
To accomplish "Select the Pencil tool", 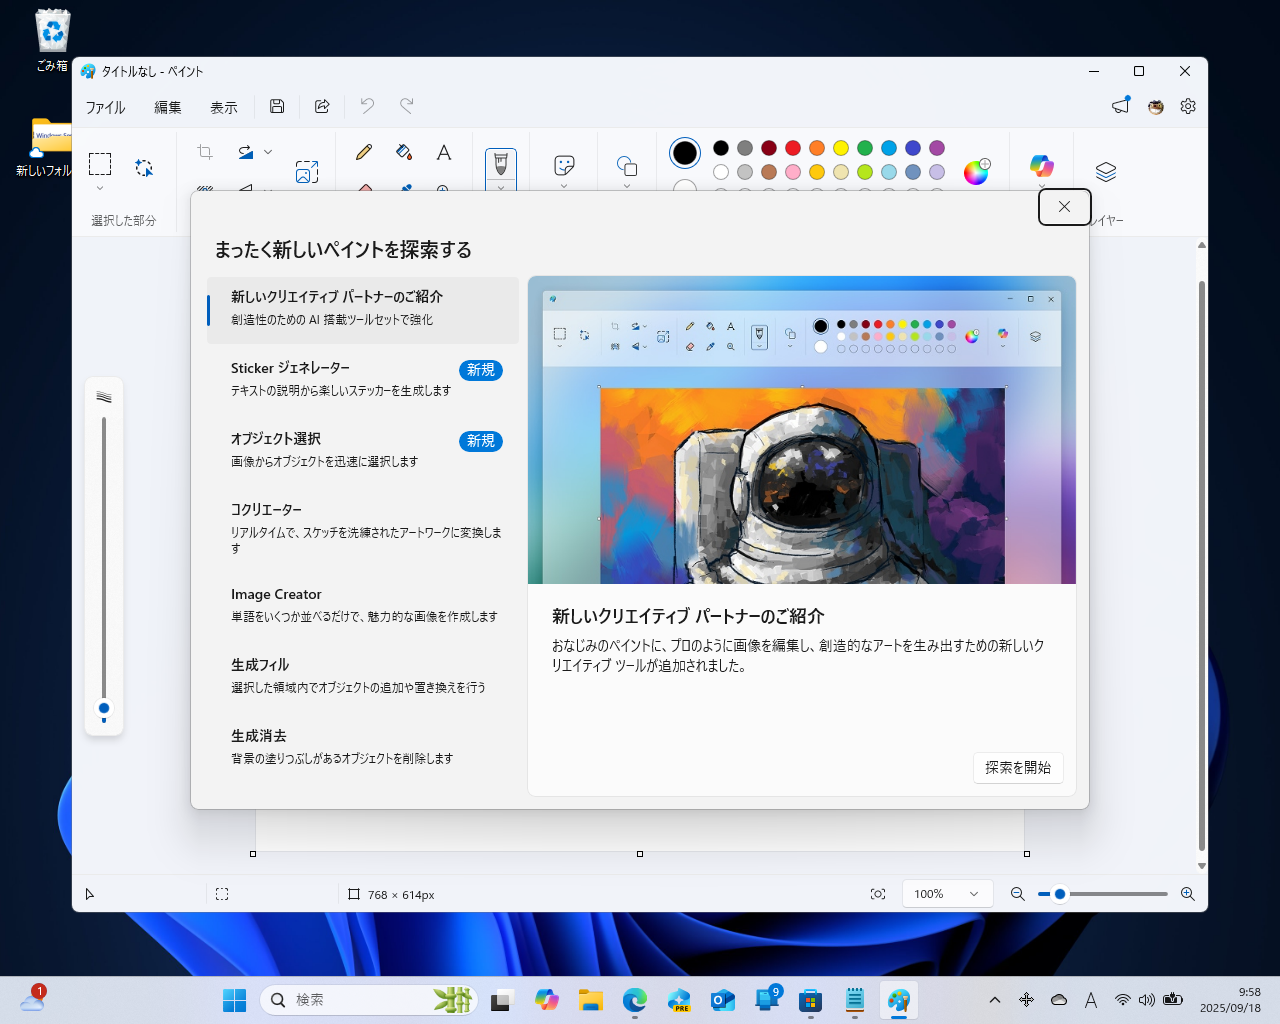I will (x=364, y=152).
